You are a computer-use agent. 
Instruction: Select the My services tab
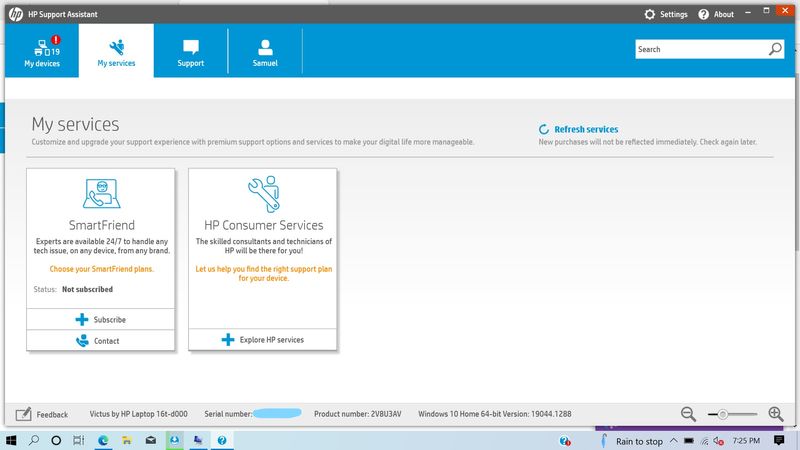pyautogui.click(x=116, y=50)
